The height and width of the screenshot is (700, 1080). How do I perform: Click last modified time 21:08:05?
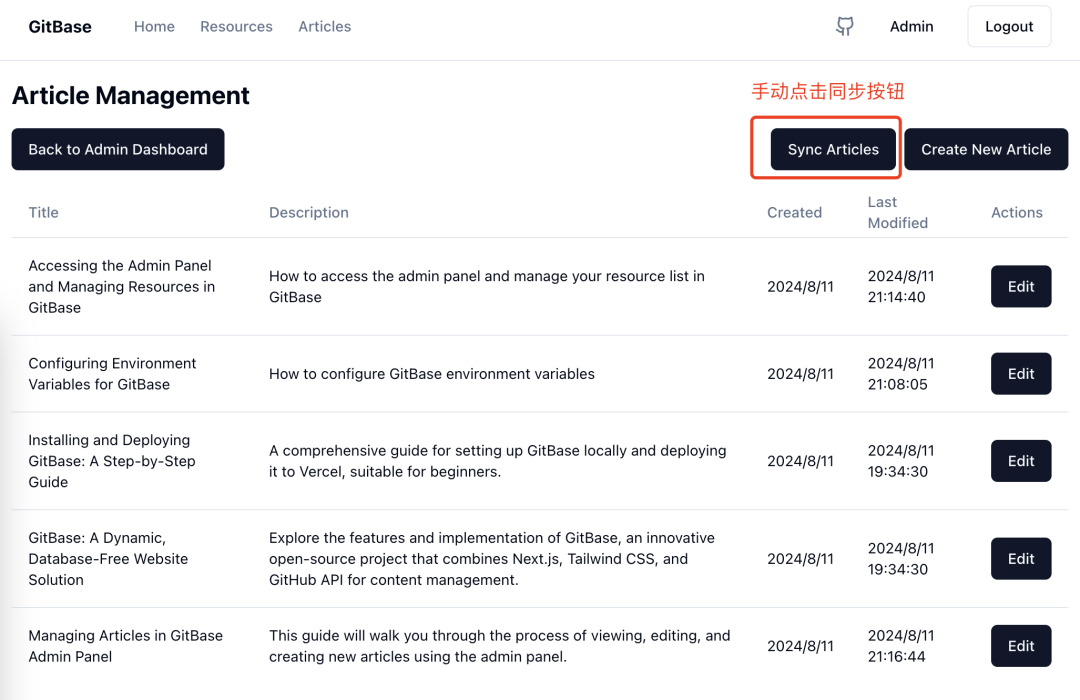coord(897,384)
